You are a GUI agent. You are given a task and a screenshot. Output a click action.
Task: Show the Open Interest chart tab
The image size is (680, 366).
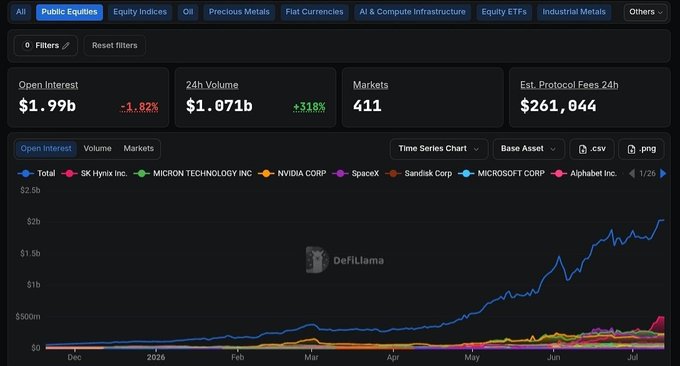46,149
